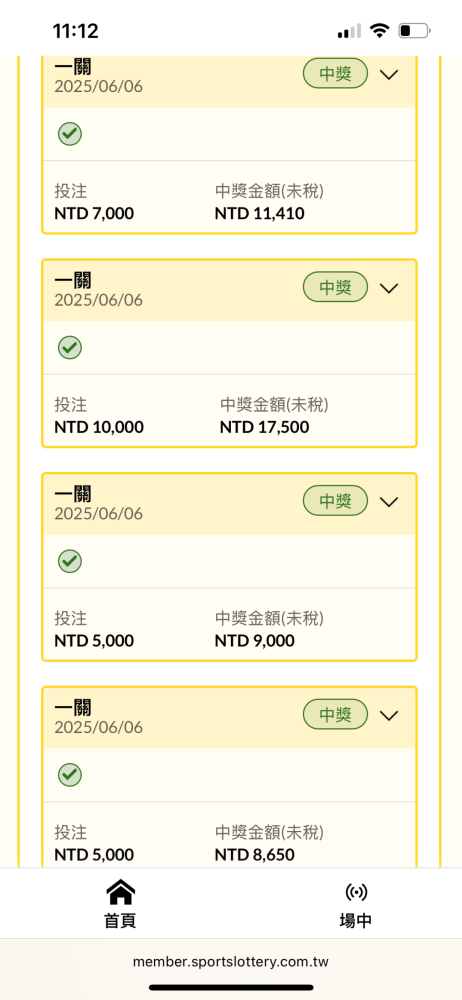Tap the member.sportslottery.com.tw address bar
Viewport: 462px width, 1000px height.
231,962
